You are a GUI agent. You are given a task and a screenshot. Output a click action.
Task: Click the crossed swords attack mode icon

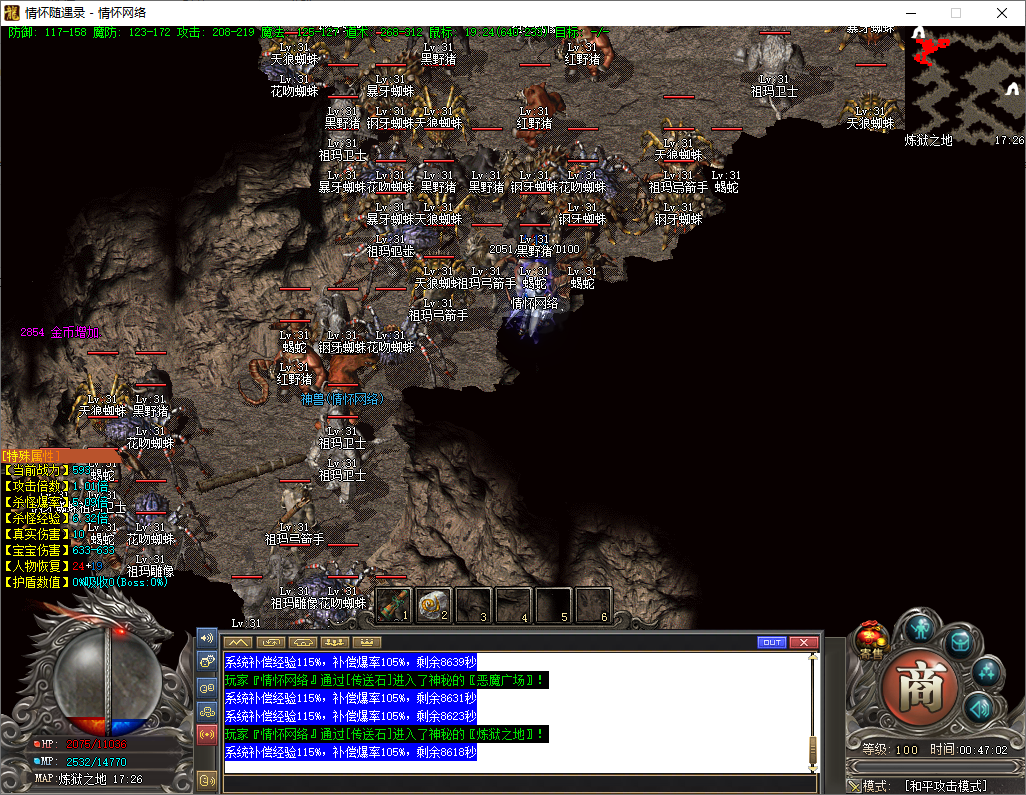point(854,786)
